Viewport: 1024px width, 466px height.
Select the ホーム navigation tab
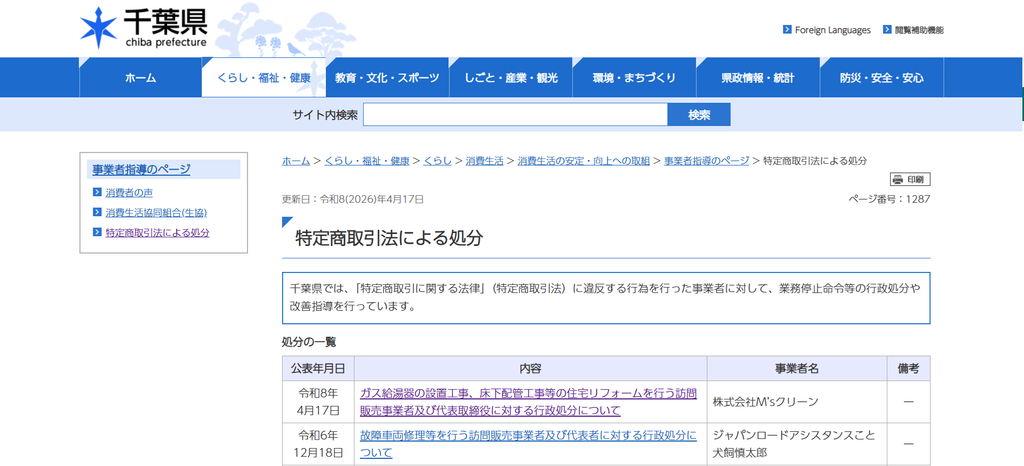140,78
